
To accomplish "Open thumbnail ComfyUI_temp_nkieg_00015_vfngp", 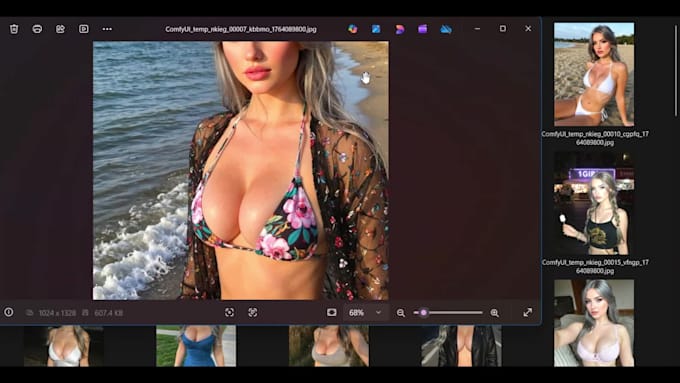I will [594, 203].
